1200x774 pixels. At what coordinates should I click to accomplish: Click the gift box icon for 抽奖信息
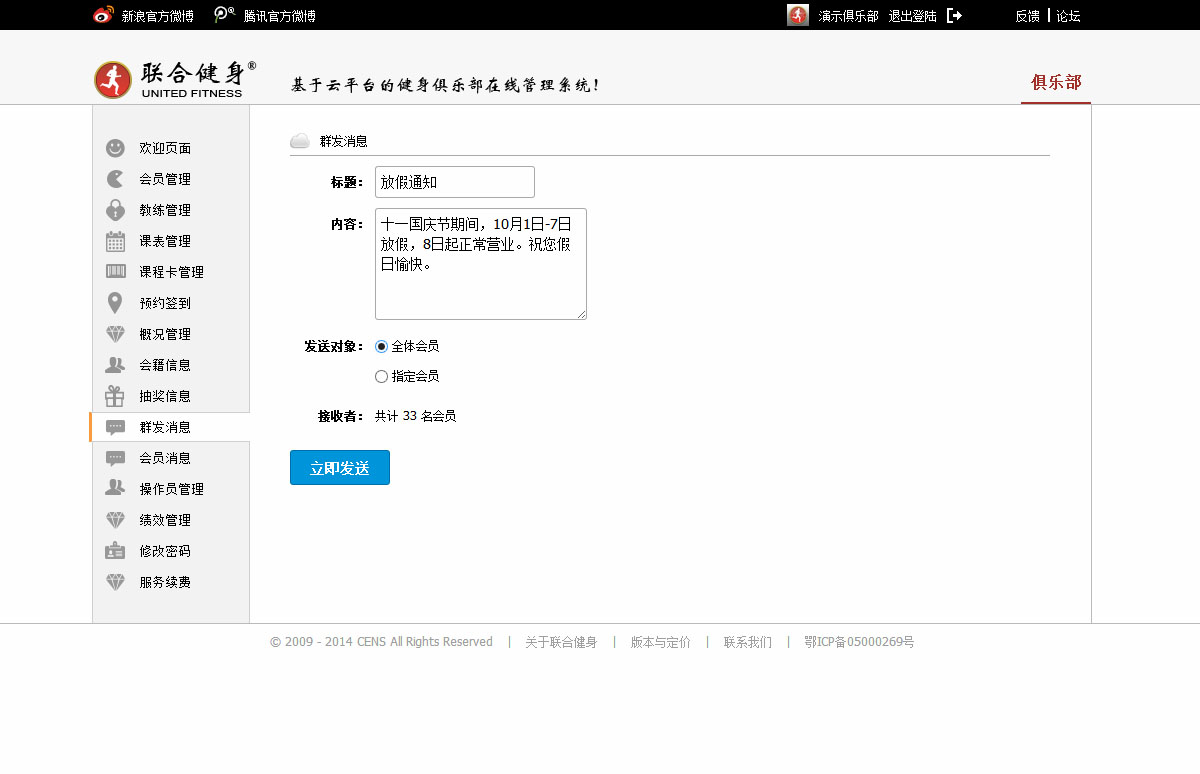tap(115, 396)
